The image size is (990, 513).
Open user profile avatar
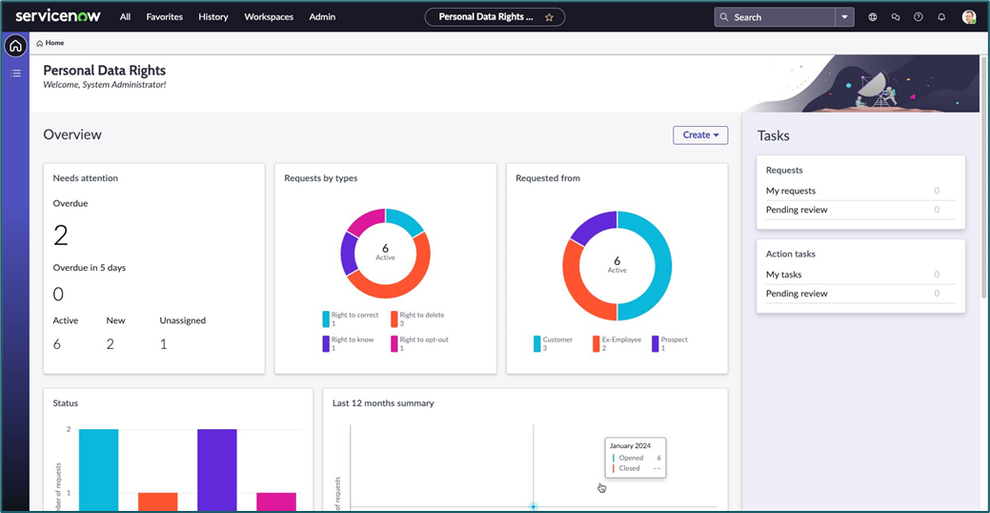(x=969, y=17)
